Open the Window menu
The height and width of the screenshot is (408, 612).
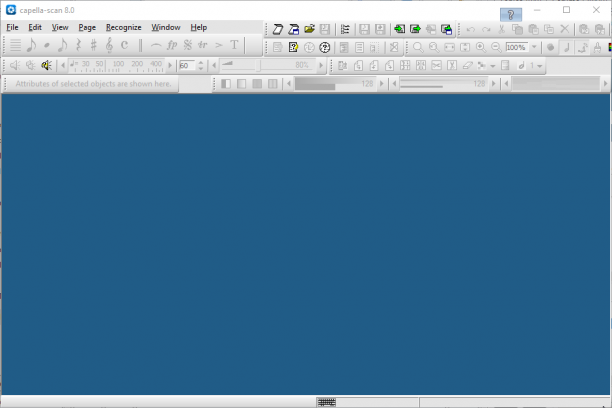[166, 27]
